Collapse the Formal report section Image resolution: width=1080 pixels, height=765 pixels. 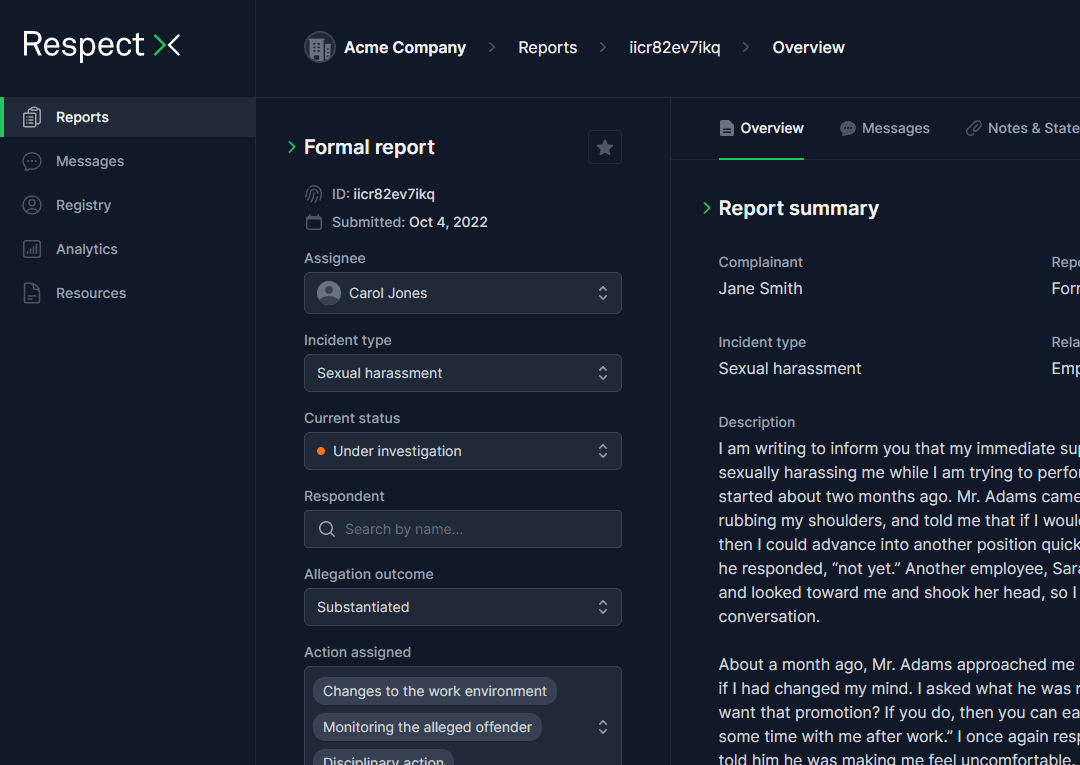(x=290, y=147)
